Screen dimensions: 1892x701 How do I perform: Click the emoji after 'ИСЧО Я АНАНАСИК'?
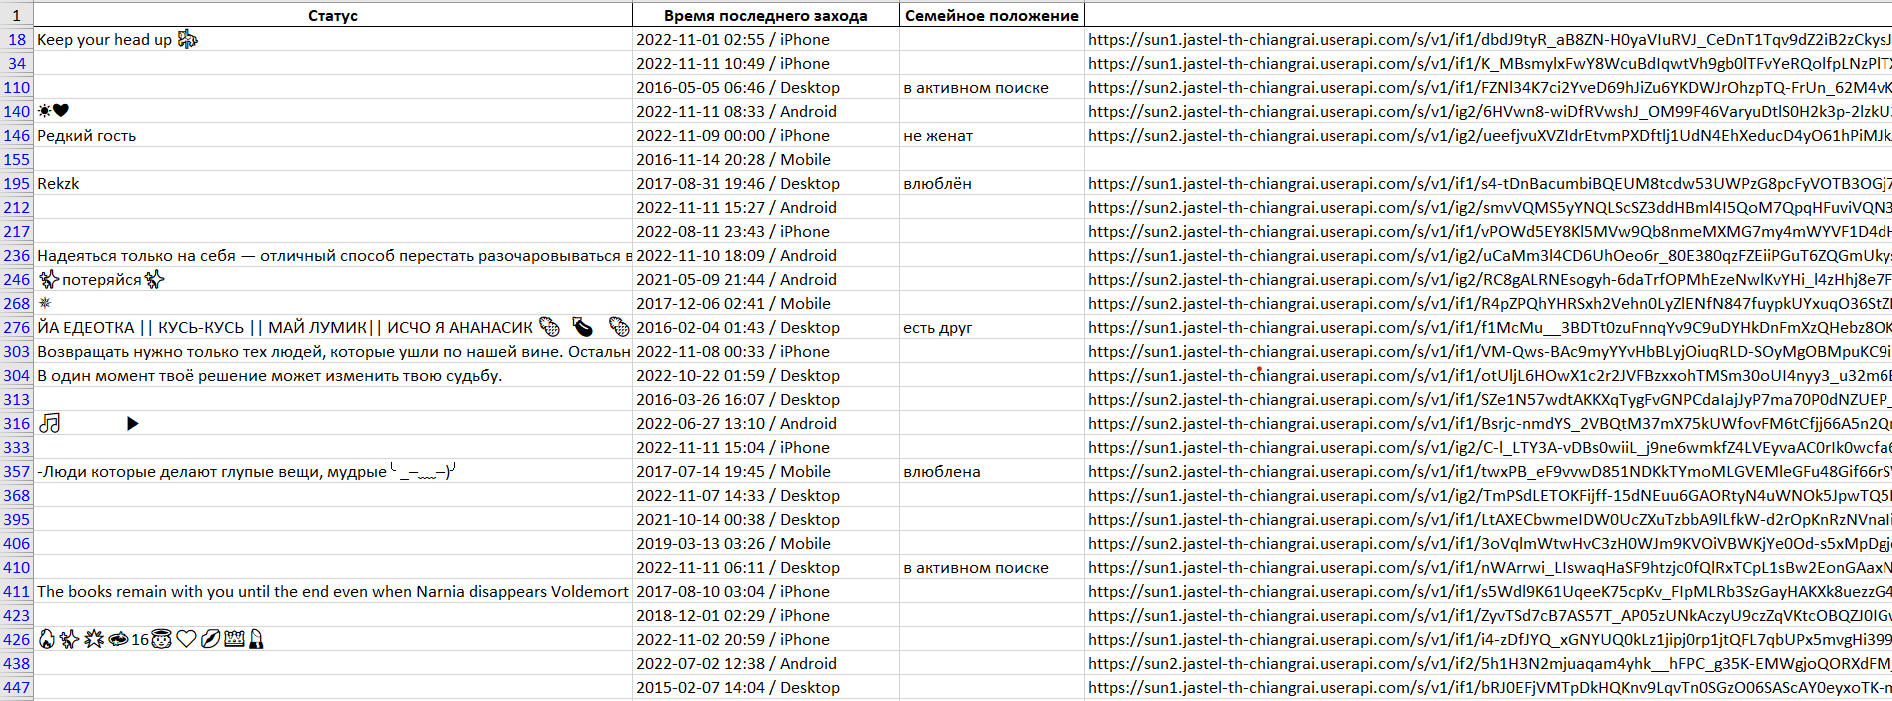[x=550, y=327]
